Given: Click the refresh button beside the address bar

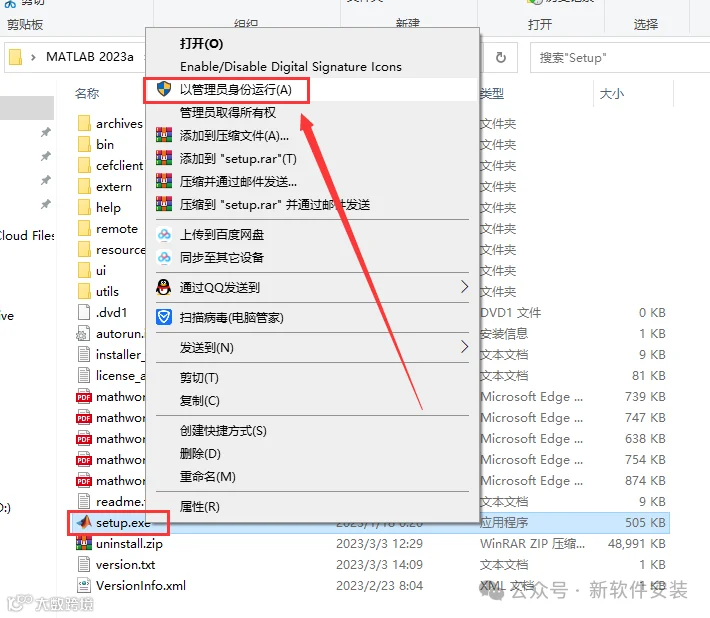Looking at the screenshot, I should point(500,57).
